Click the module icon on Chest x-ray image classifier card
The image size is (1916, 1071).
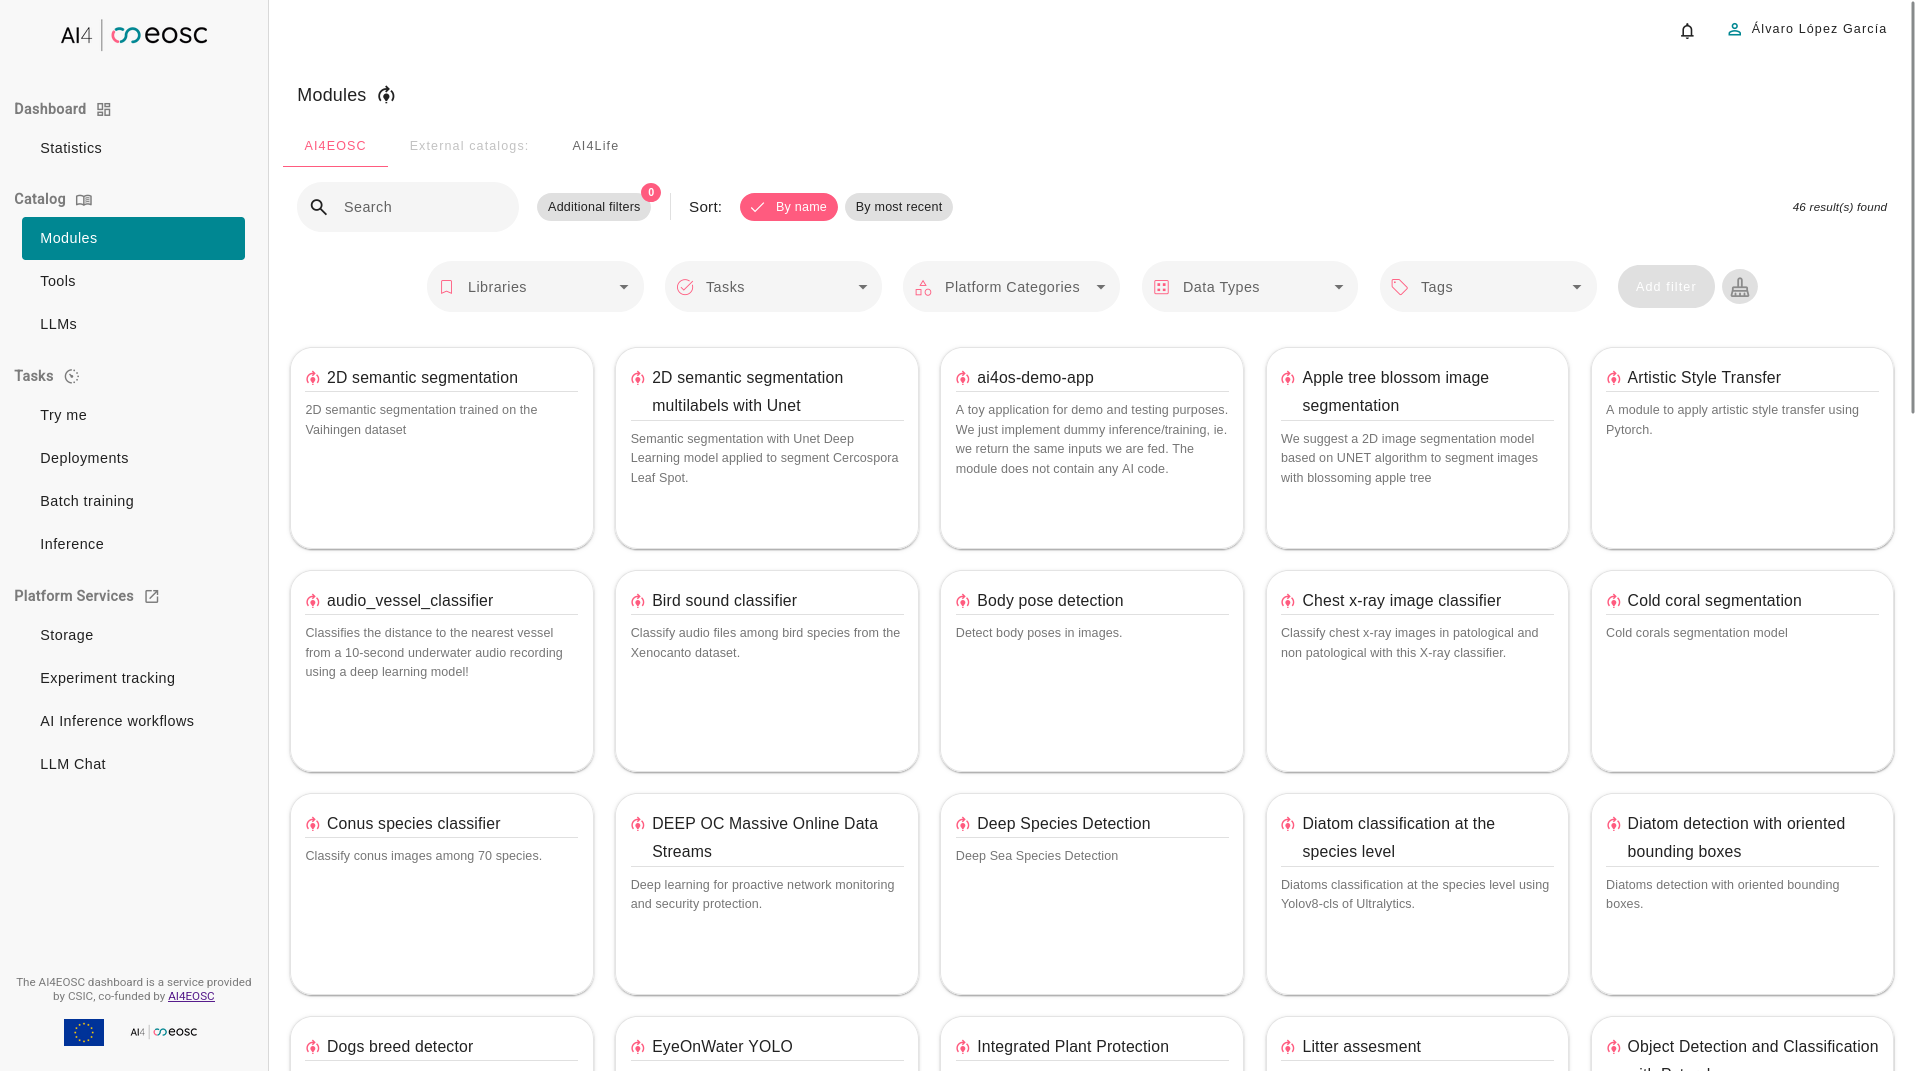pyautogui.click(x=1288, y=601)
